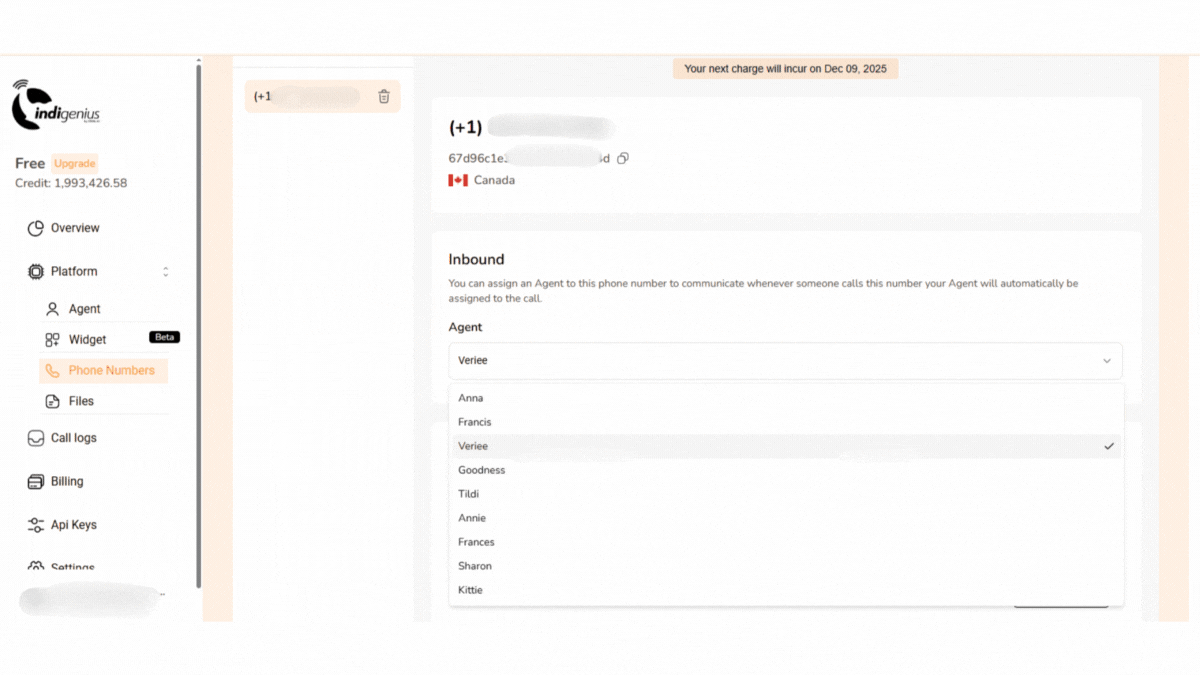Click the Indigenius logo
Image resolution: width=1200 pixels, height=675 pixels.
coord(56,105)
